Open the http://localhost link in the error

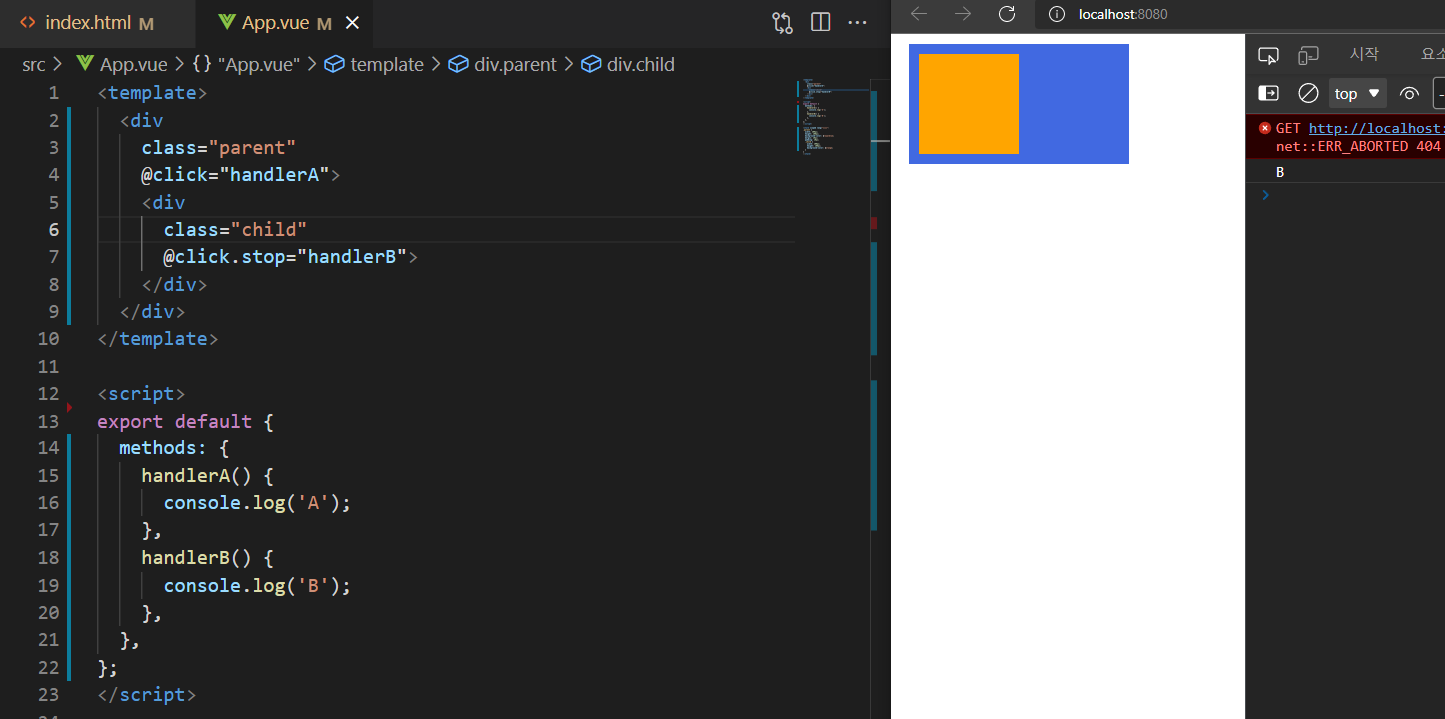coord(1376,128)
